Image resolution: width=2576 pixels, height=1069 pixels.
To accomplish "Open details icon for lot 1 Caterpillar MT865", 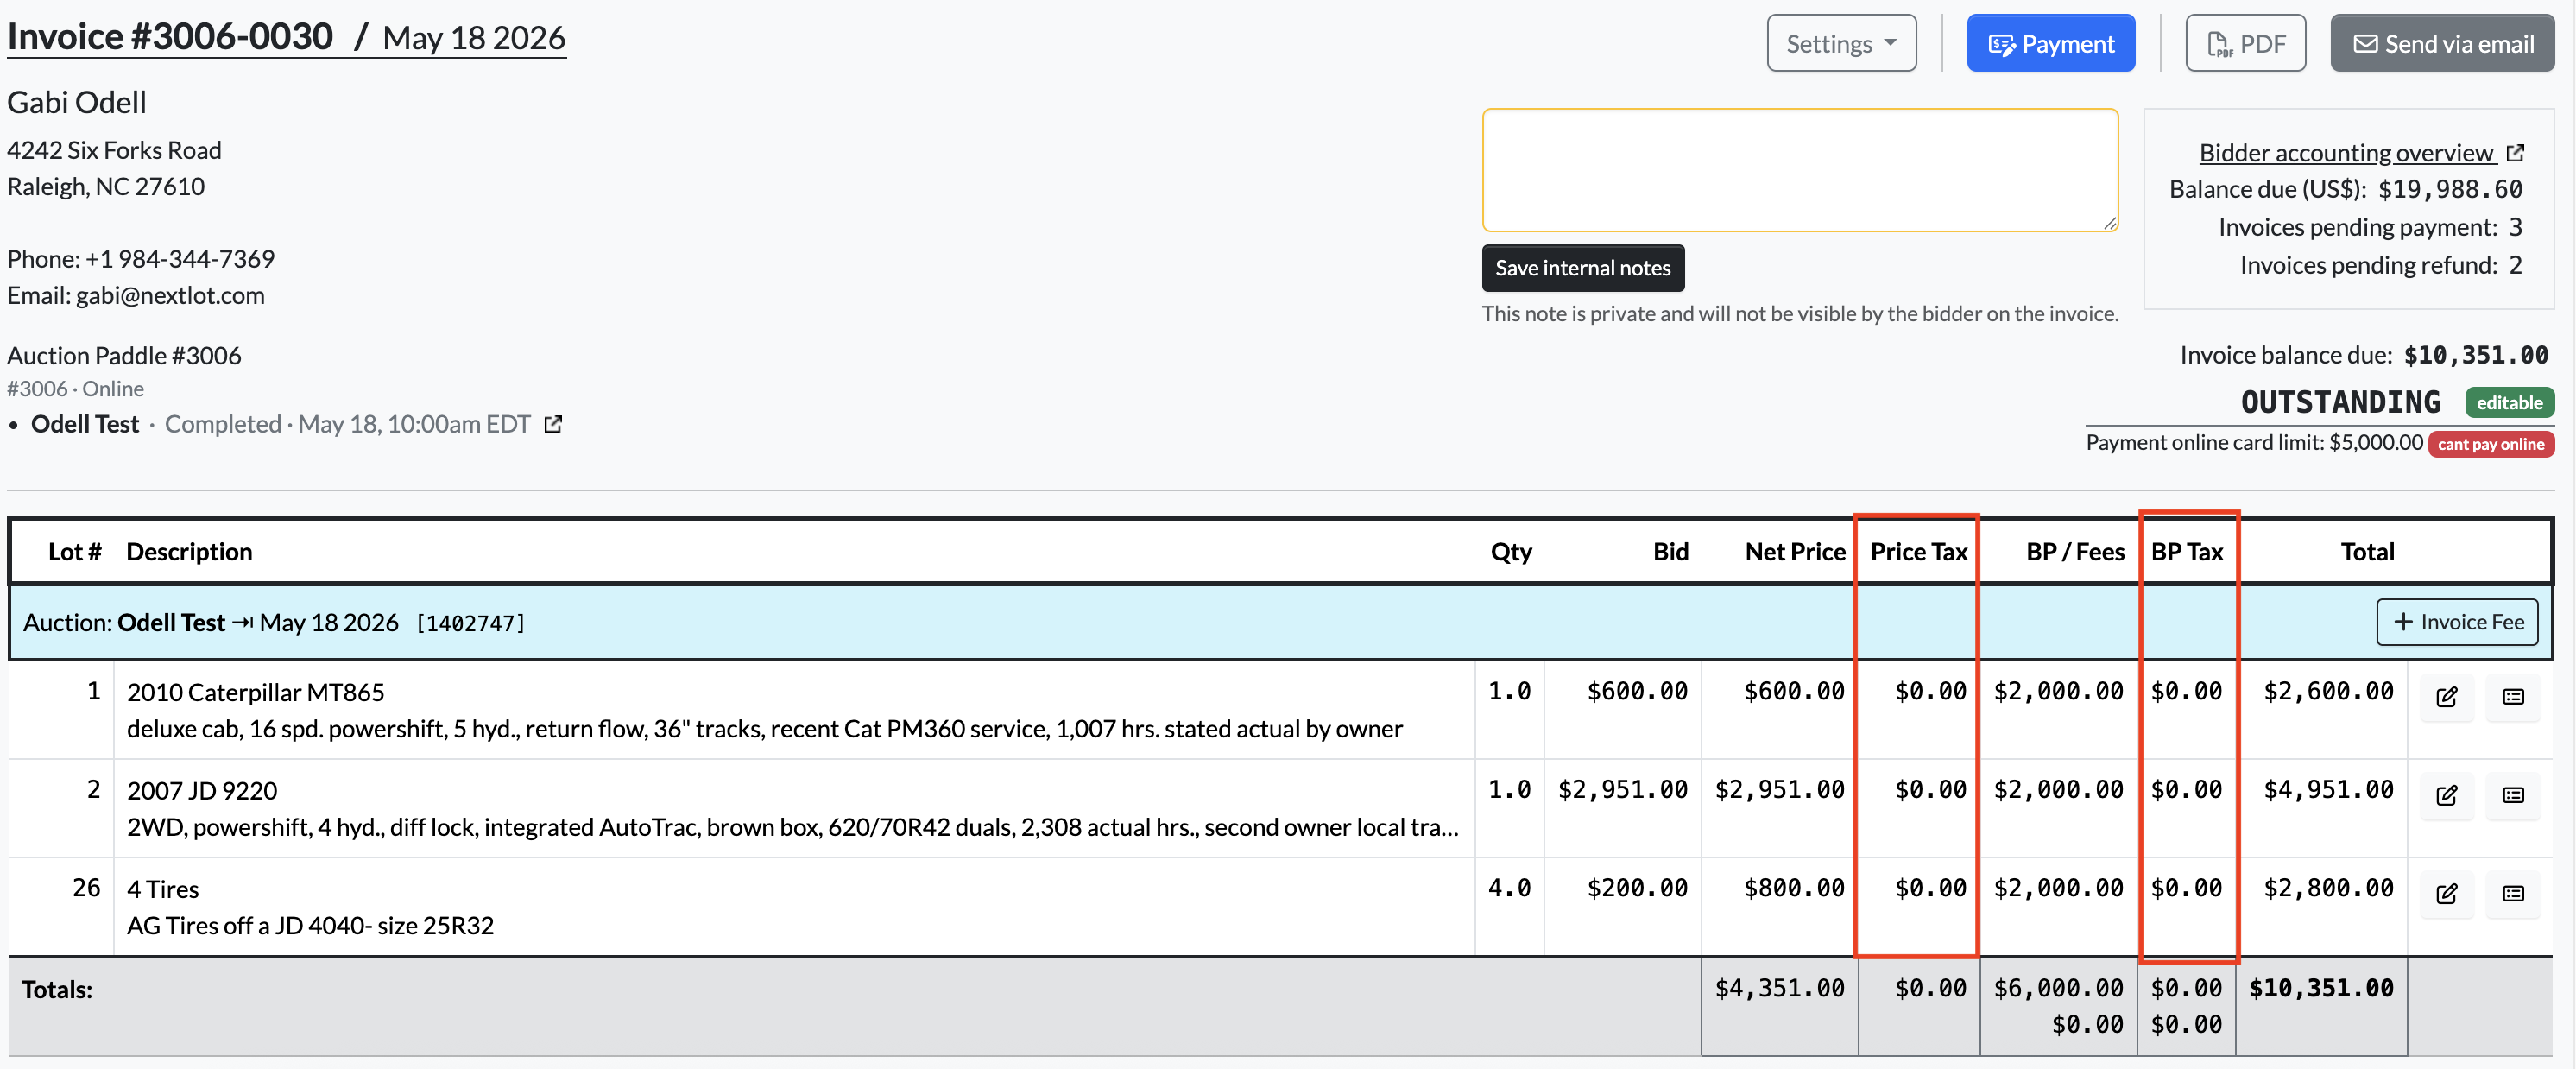I will (x=2513, y=697).
